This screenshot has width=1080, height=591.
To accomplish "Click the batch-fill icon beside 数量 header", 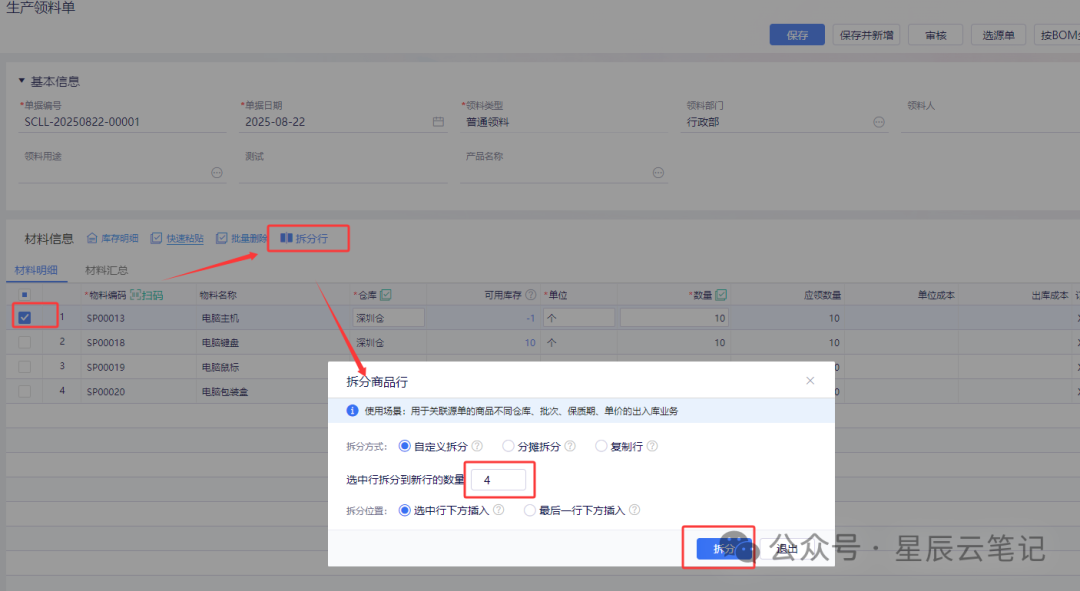I will (x=721, y=295).
